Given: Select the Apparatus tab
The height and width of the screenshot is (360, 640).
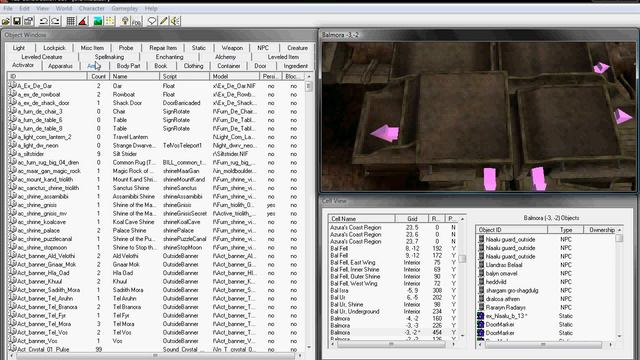Looking at the screenshot, I should [x=60, y=66].
